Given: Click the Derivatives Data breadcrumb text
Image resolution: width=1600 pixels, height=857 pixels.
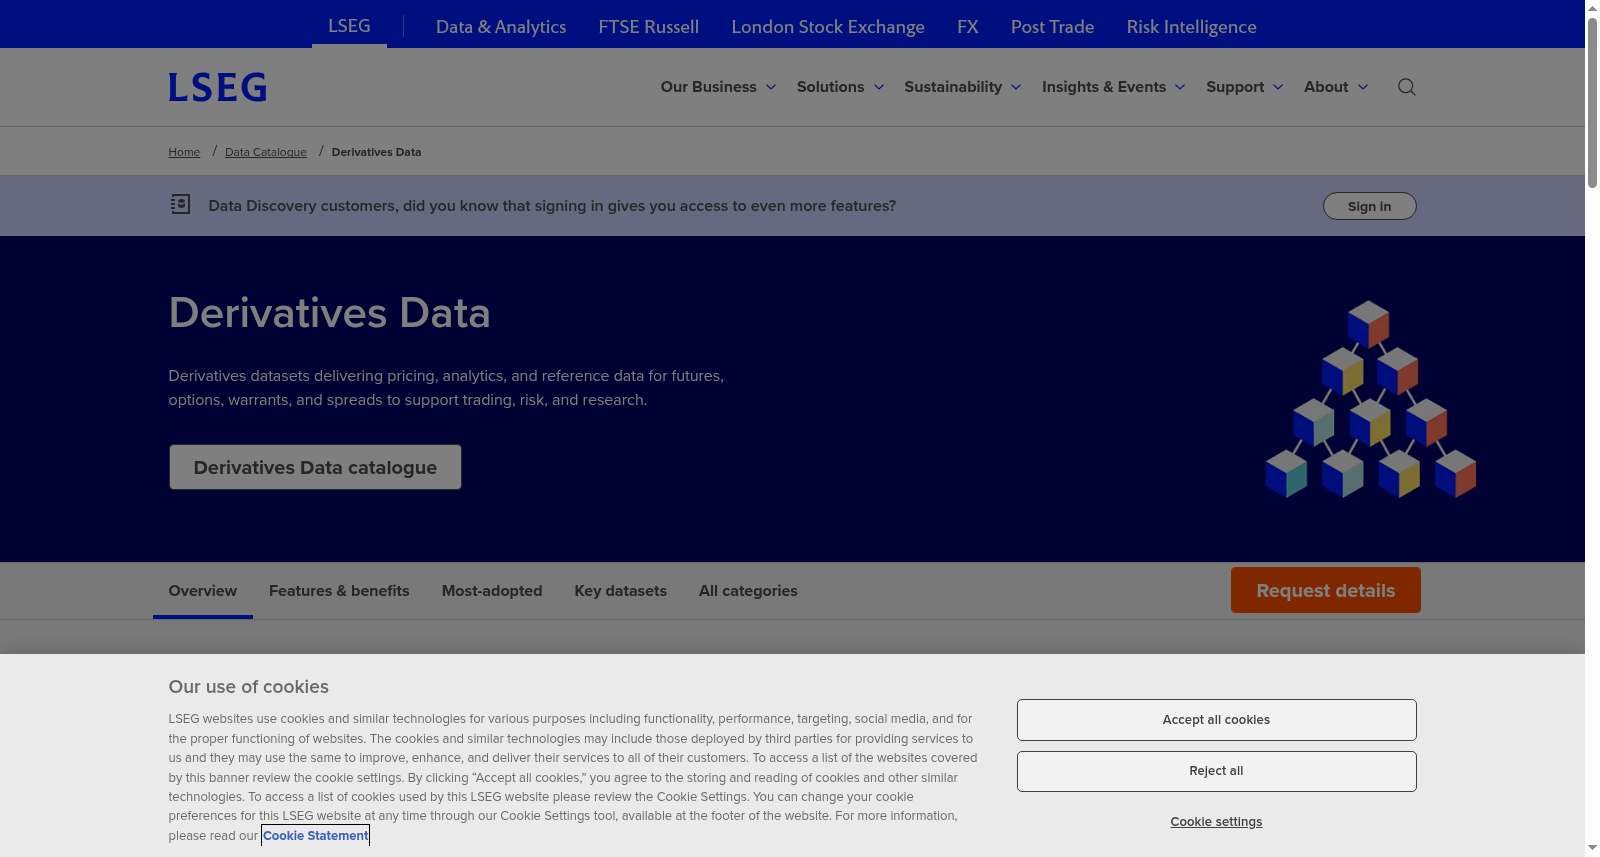Looking at the screenshot, I should [x=376, y=152].
